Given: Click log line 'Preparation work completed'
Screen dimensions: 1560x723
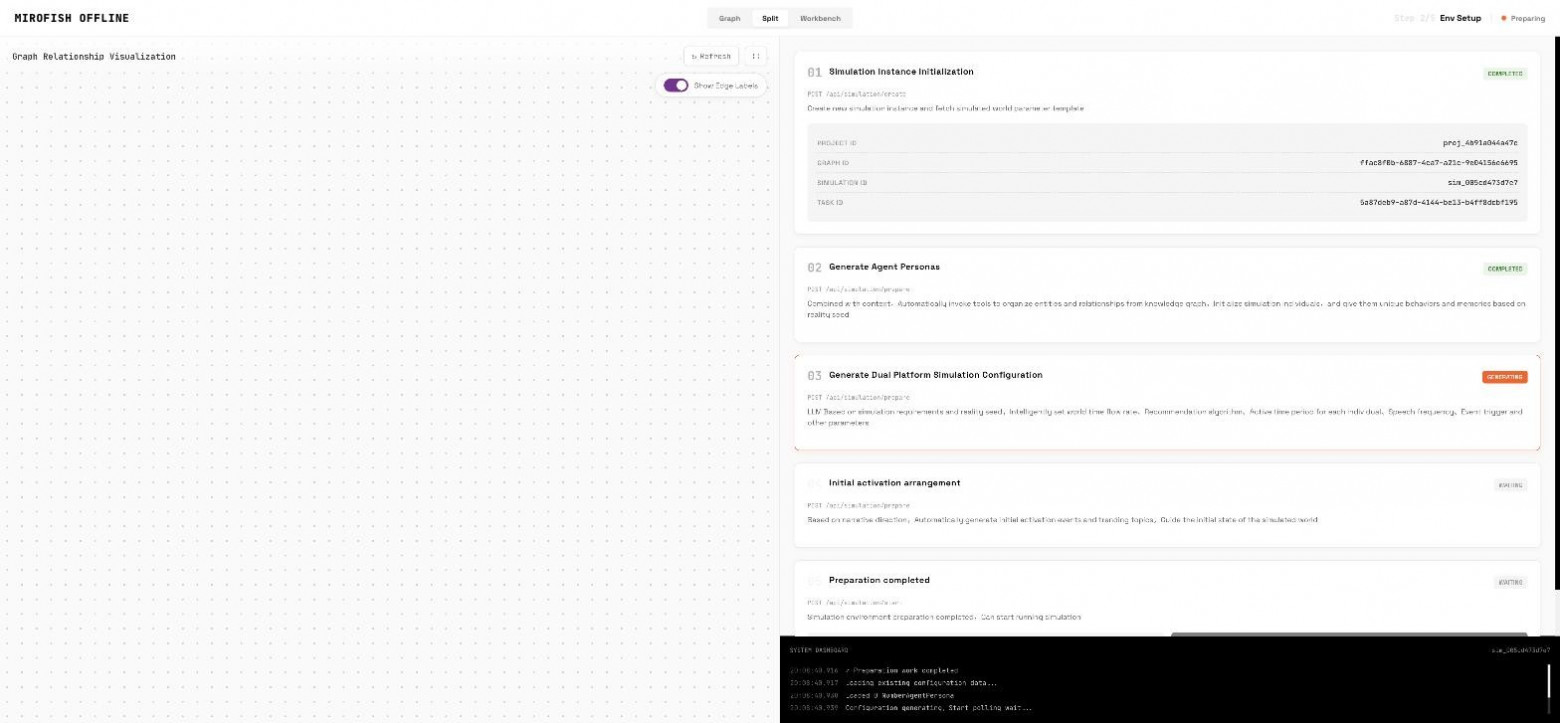Looking at the screenshot, I should 902,670.
